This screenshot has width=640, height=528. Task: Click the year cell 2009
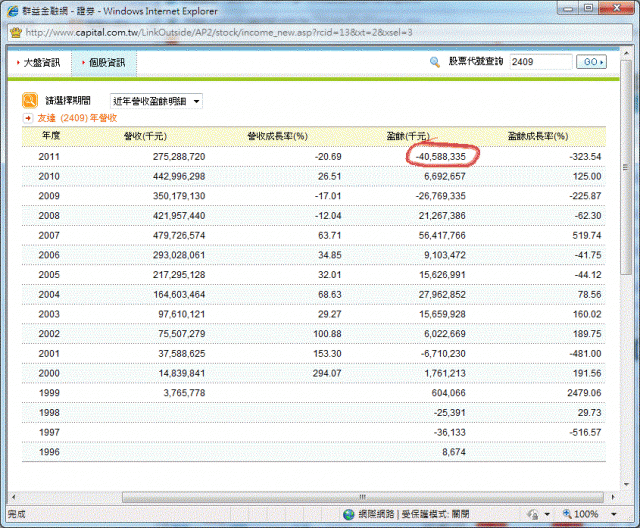[x=49, y=196]
